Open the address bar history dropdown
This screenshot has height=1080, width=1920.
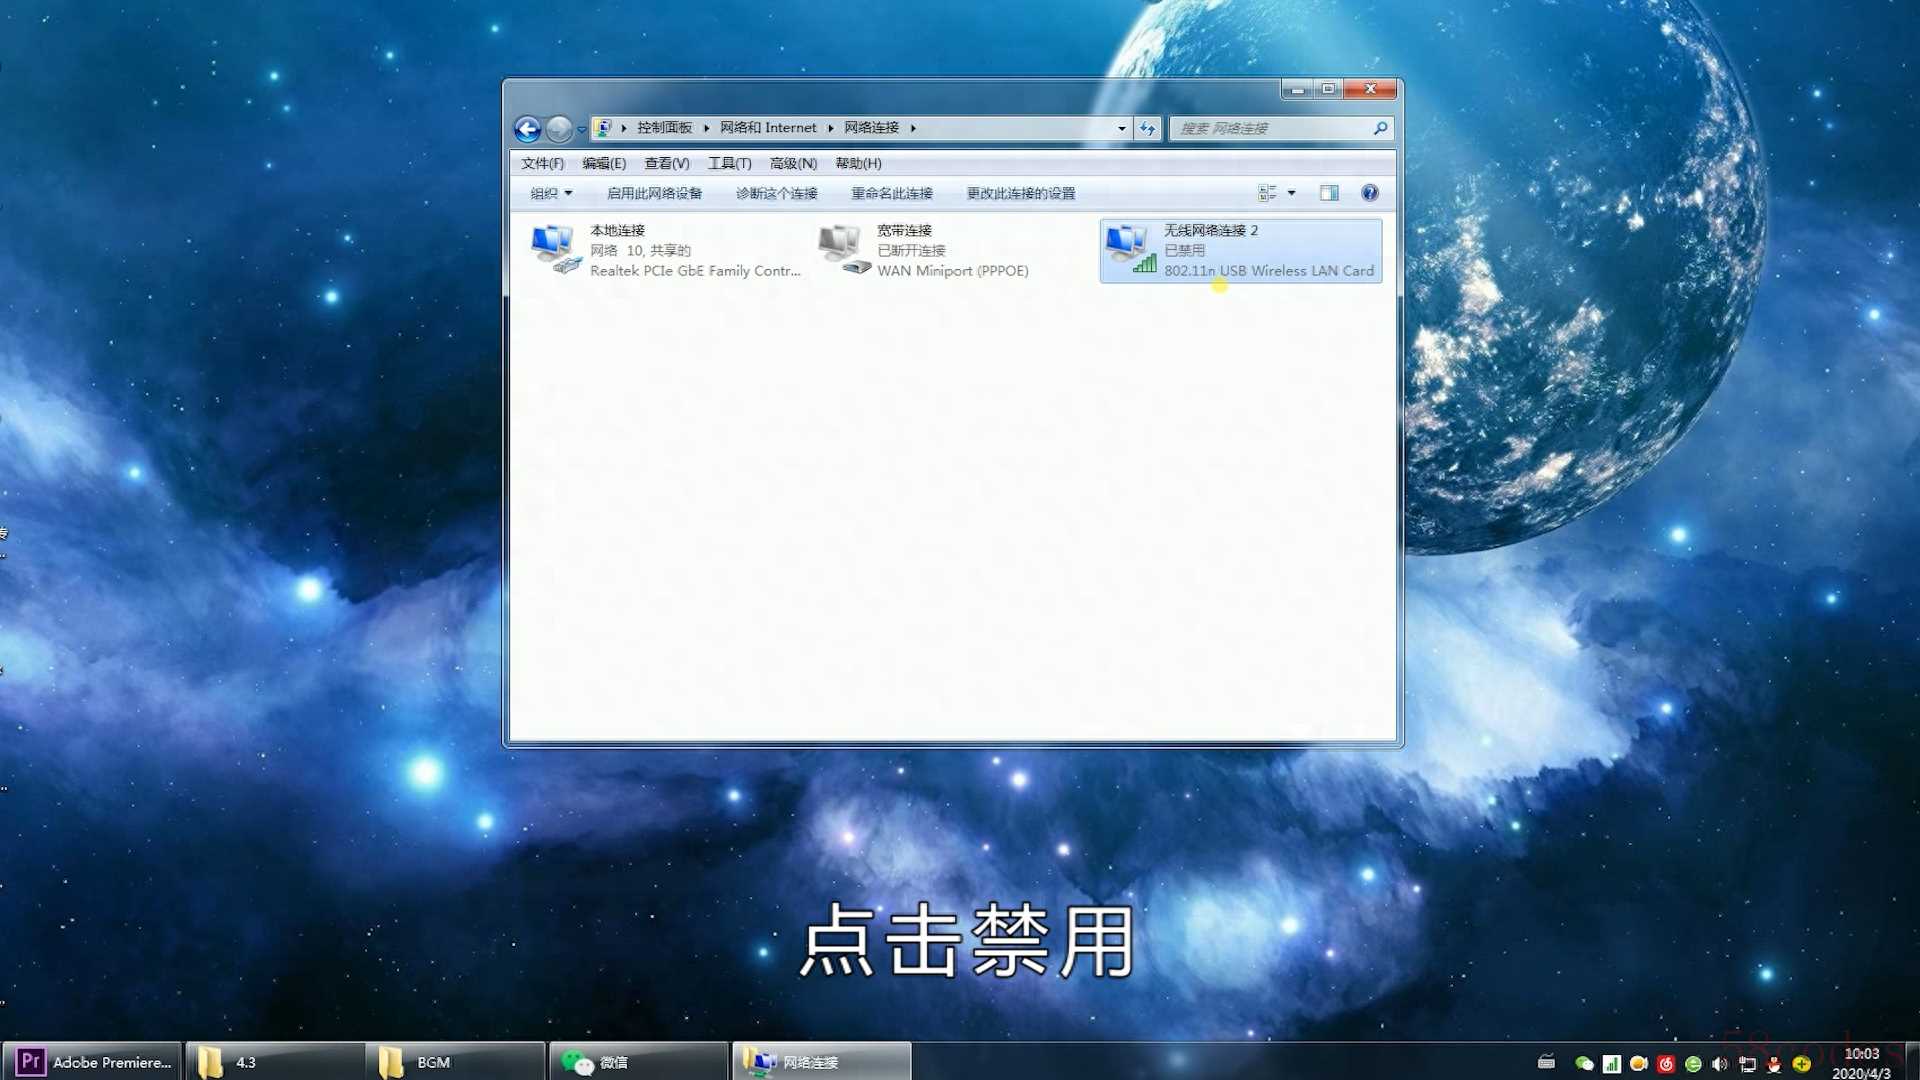pyautogui.click(x=1121, y=128)
